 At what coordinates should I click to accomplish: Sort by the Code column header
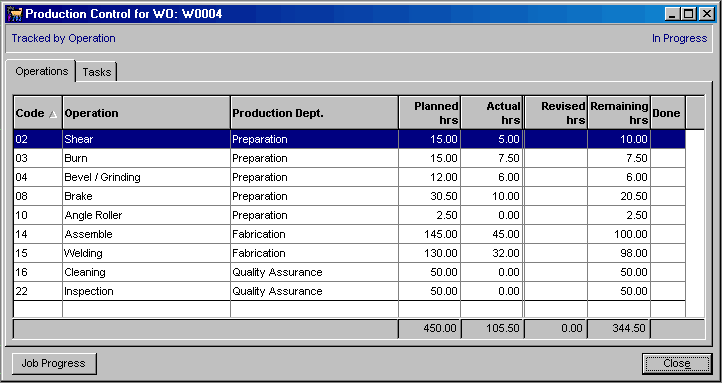(x=38, y=113)
